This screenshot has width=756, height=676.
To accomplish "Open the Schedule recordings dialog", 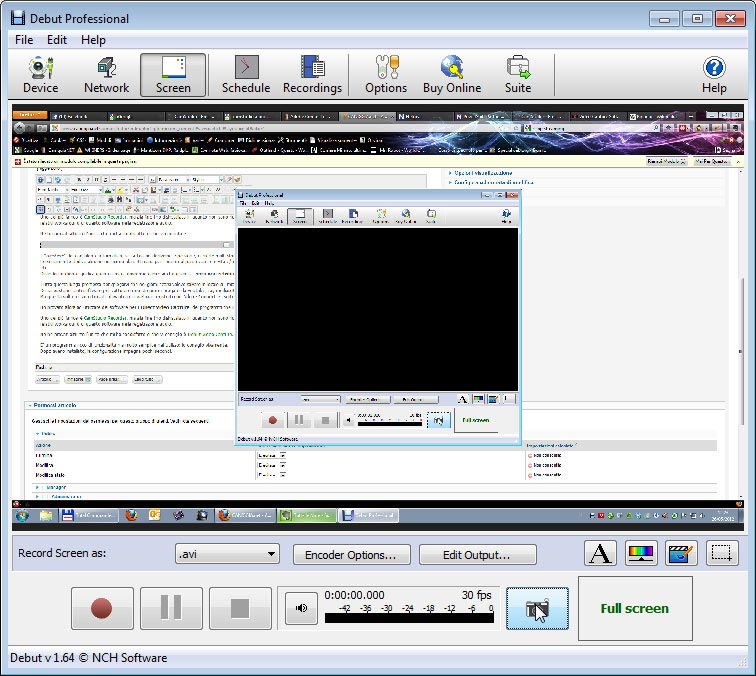I will point(246,75).
